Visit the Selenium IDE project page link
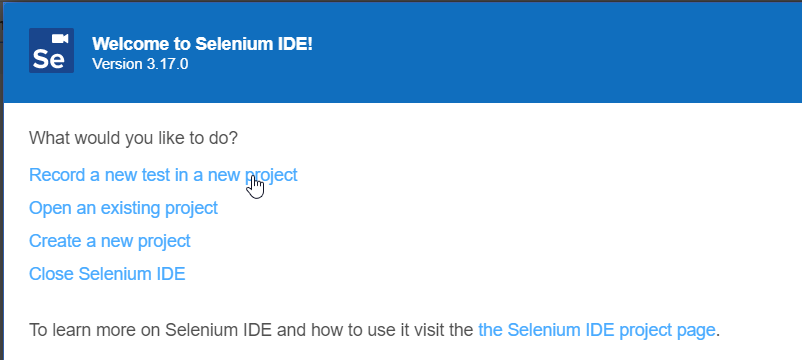The image size is (802, 360). (596, 330)
